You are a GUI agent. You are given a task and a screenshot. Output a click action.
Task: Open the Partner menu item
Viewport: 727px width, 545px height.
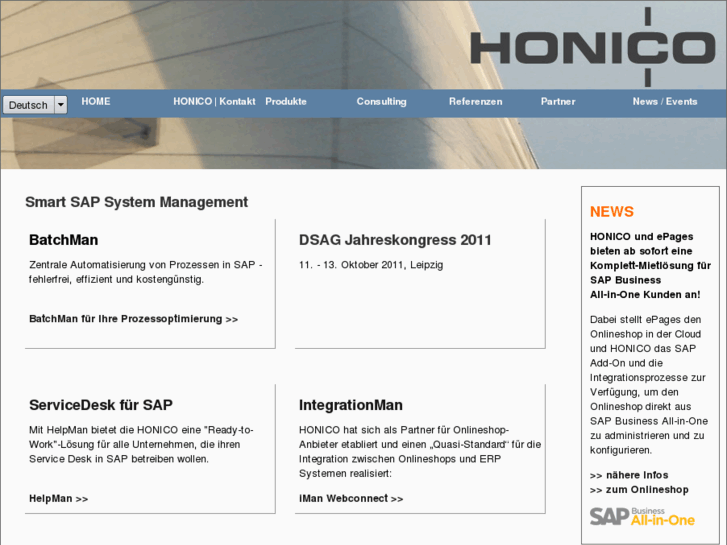click(x=558, y=101)
